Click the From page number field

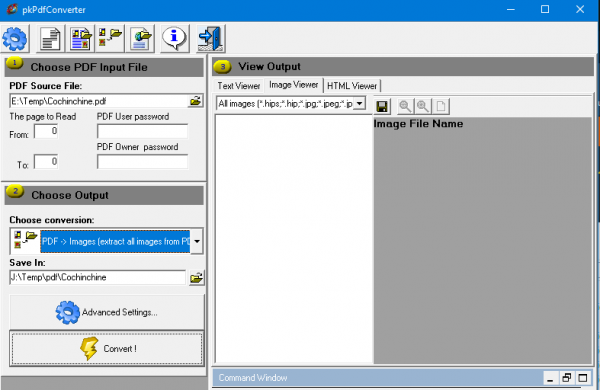pos(46,131)
